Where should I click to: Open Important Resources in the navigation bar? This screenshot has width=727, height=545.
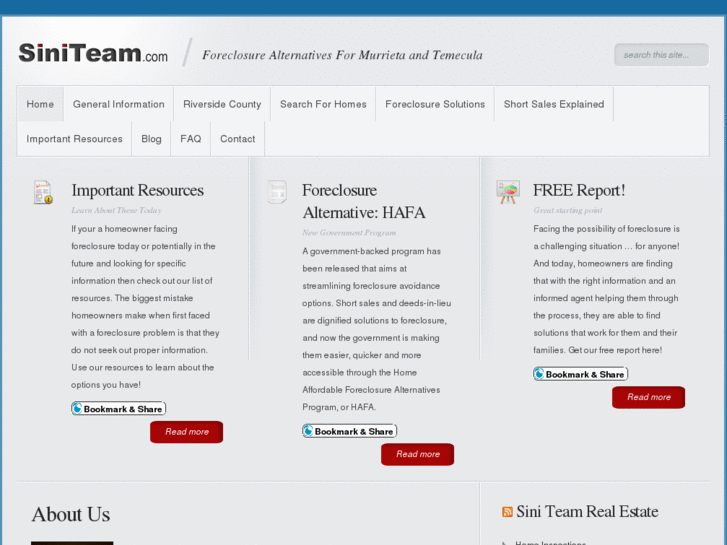74,139
